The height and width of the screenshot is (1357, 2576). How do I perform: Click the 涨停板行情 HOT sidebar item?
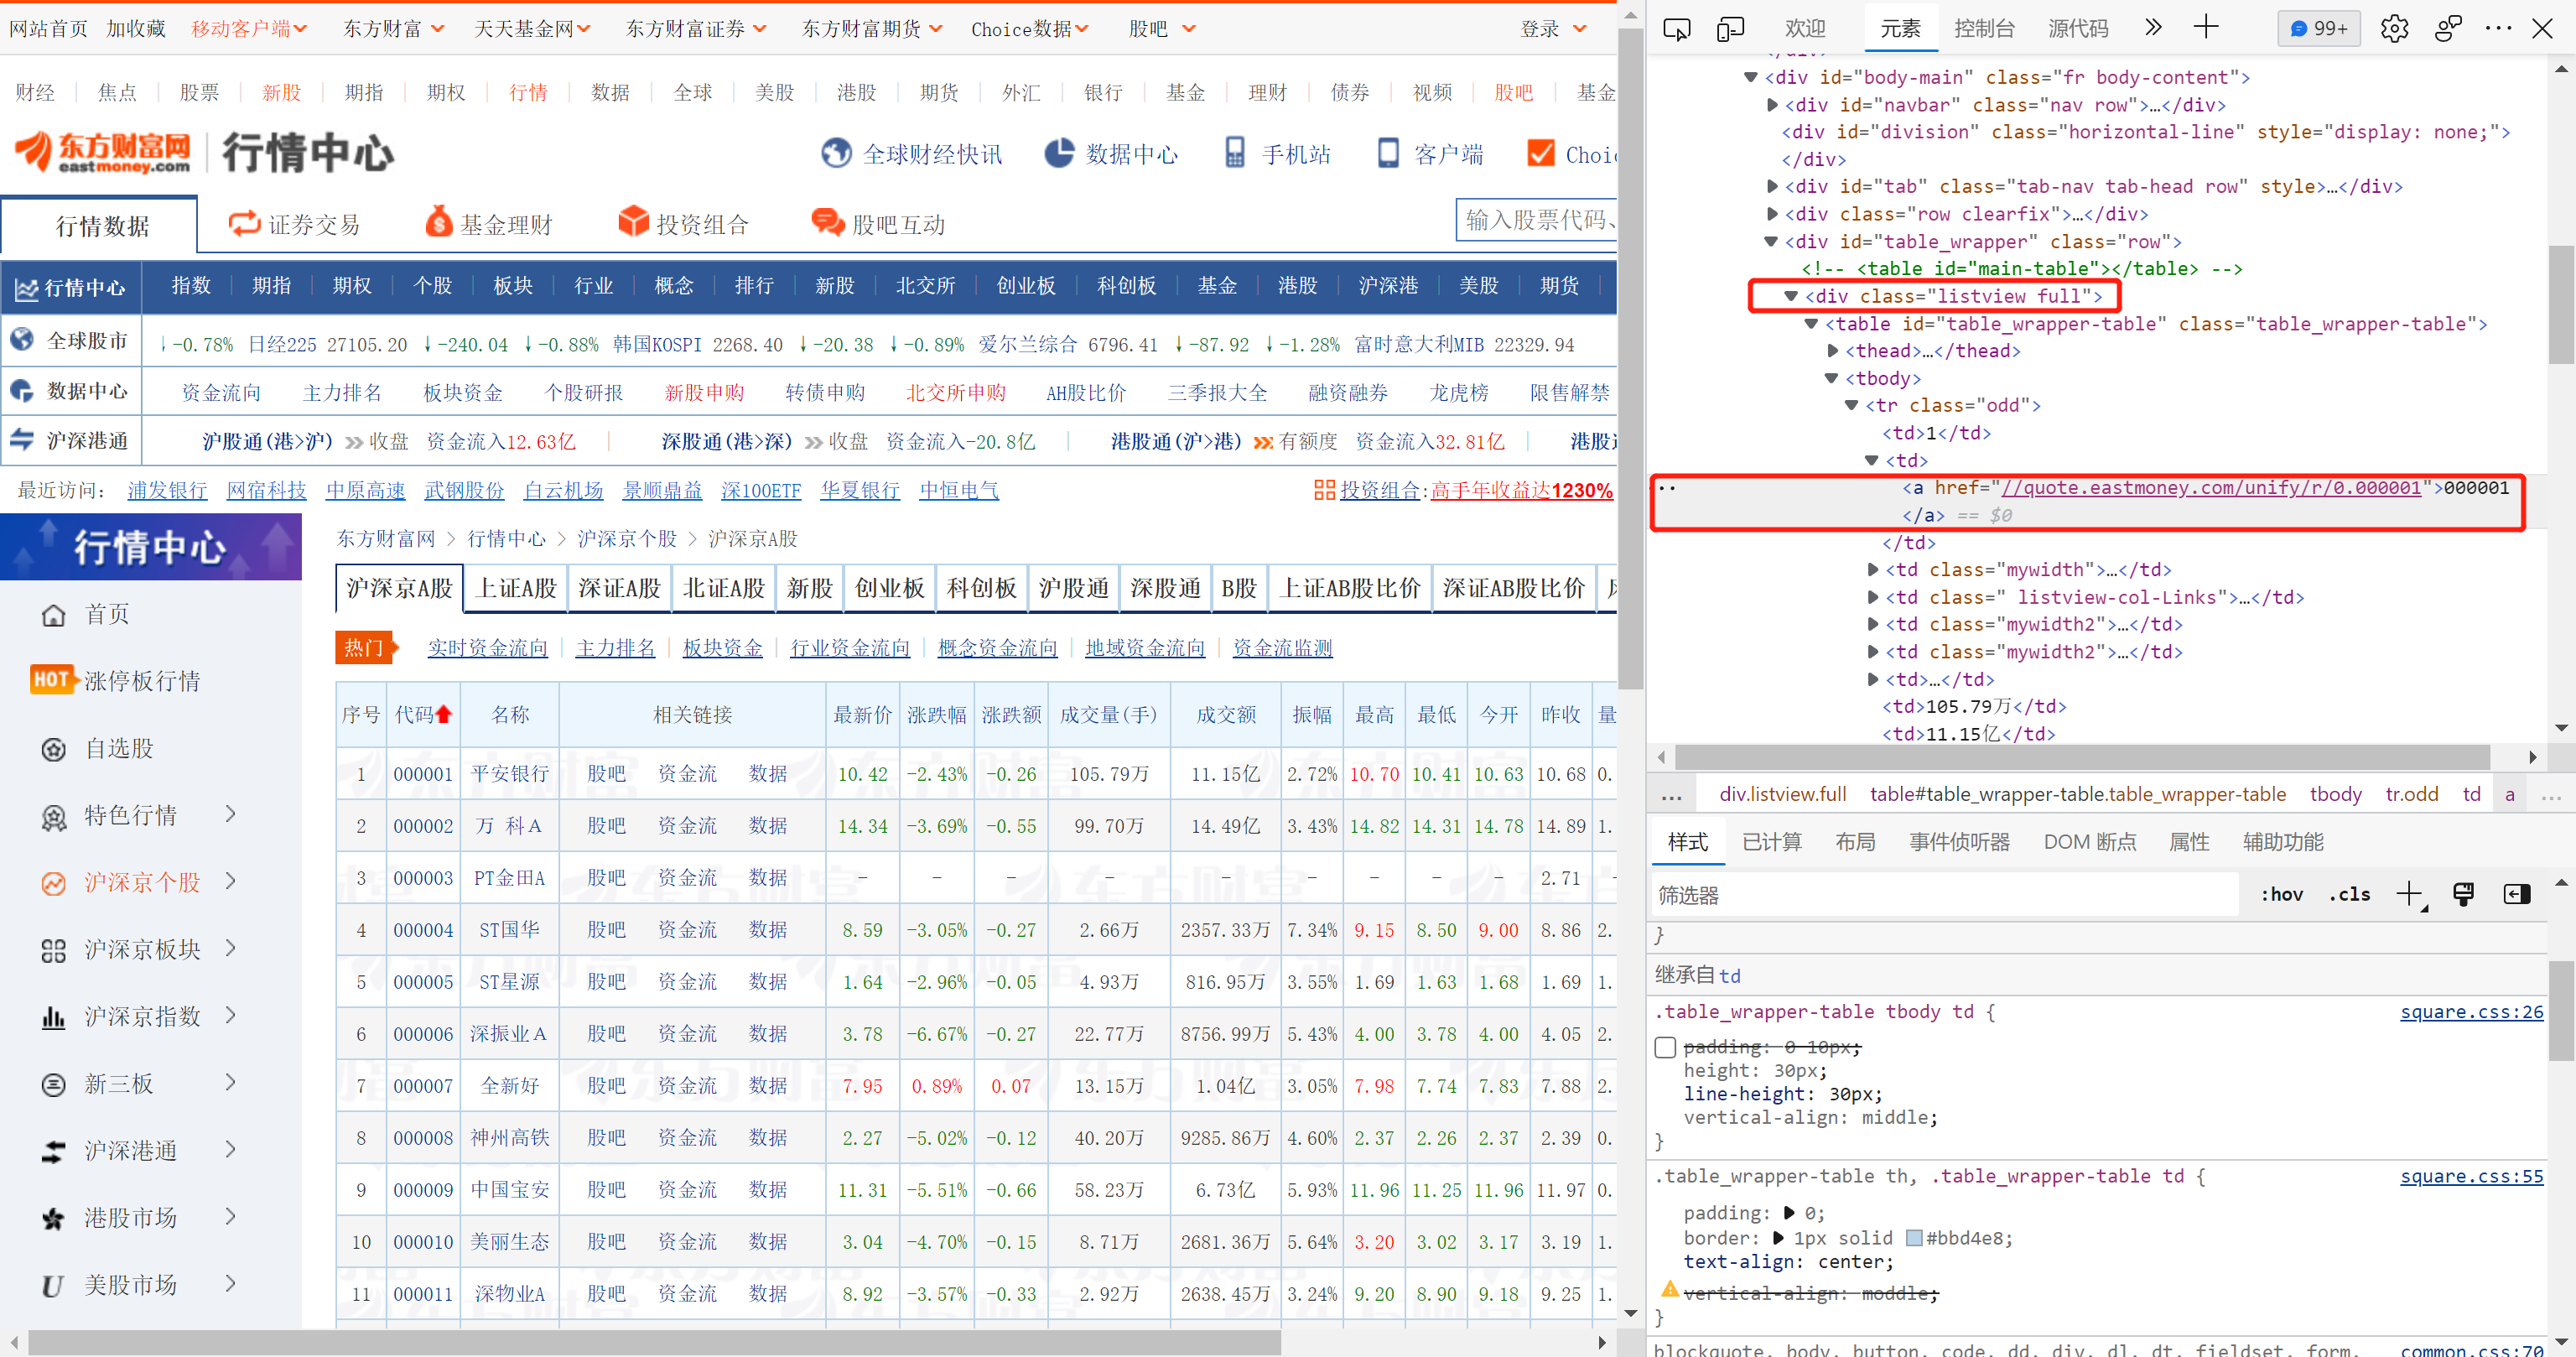click(x=117, y=681)
